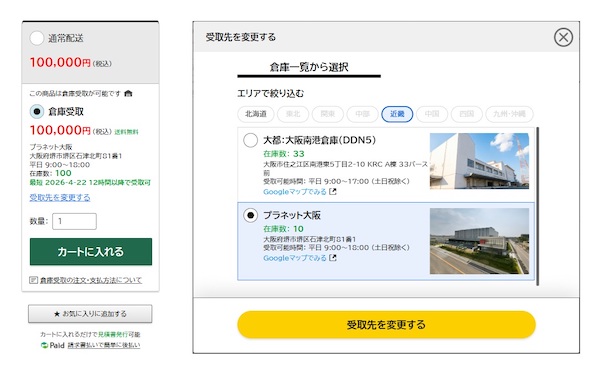Click 送料無料 label
600x377 pixels.
[126, 132]
